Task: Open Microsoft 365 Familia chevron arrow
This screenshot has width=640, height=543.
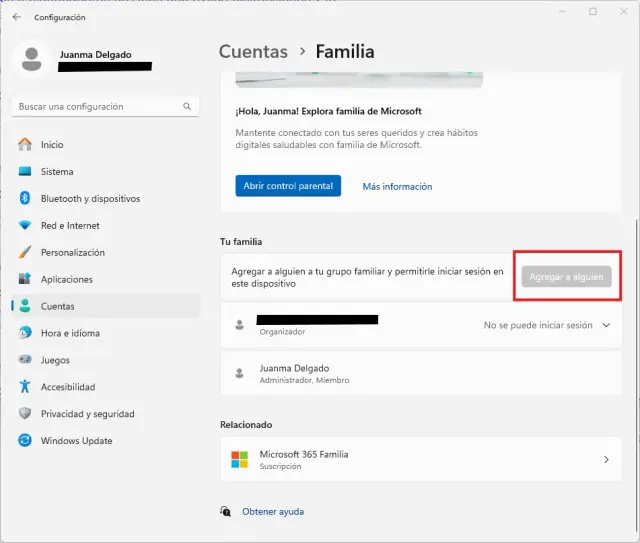Action: coord(606,460)
